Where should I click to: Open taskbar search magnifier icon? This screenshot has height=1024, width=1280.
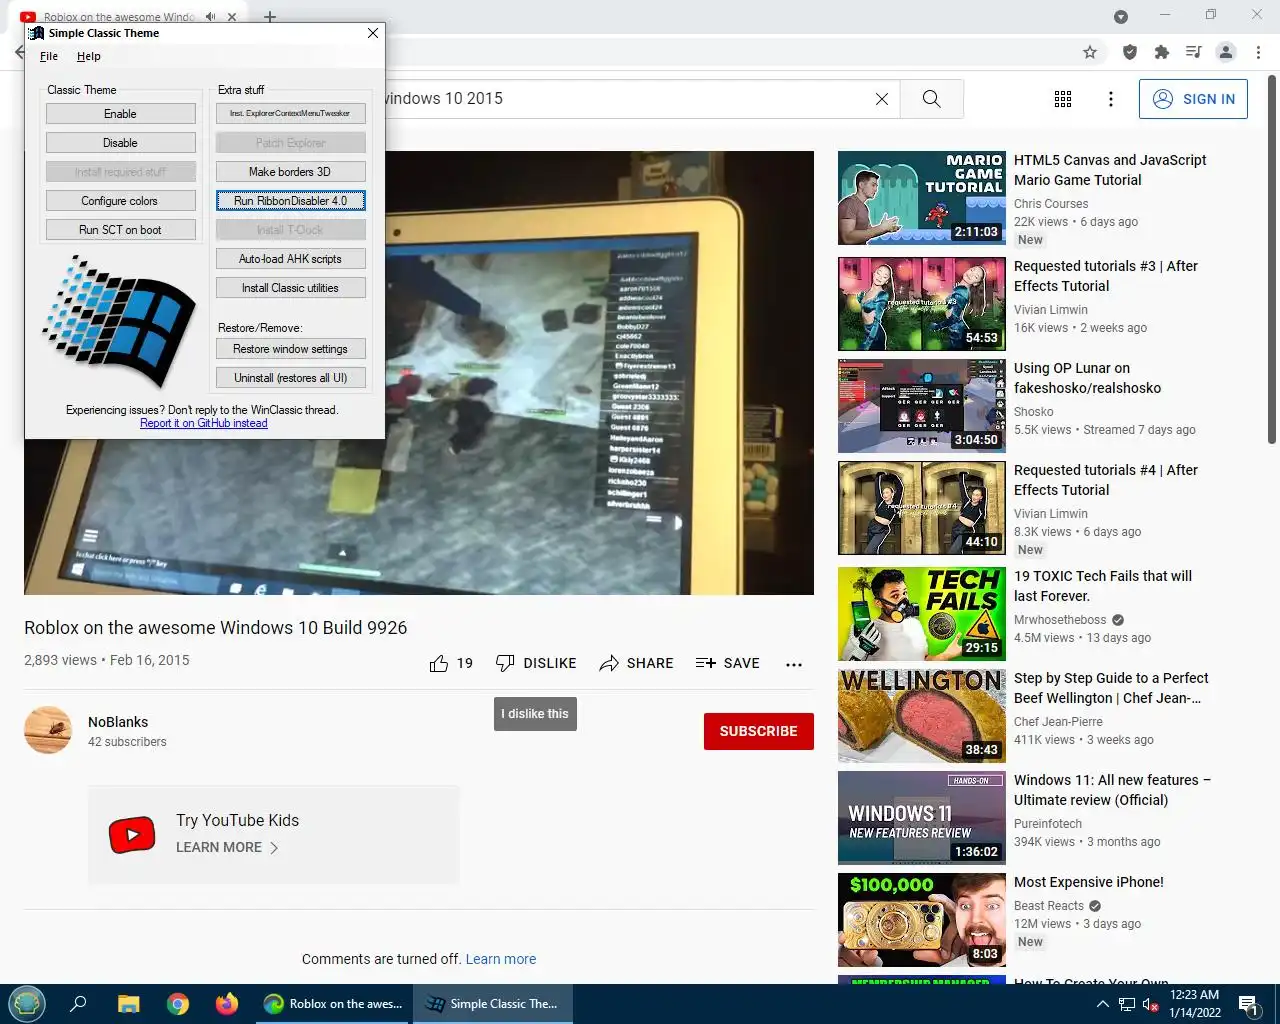[x=78, y=1004]
